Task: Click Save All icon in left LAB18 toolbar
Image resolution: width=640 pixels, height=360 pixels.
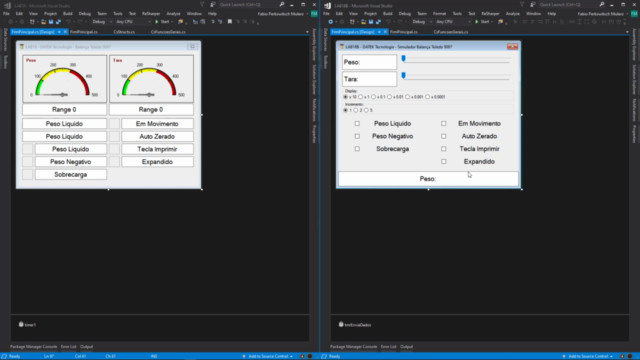Action: pos(58,22)
